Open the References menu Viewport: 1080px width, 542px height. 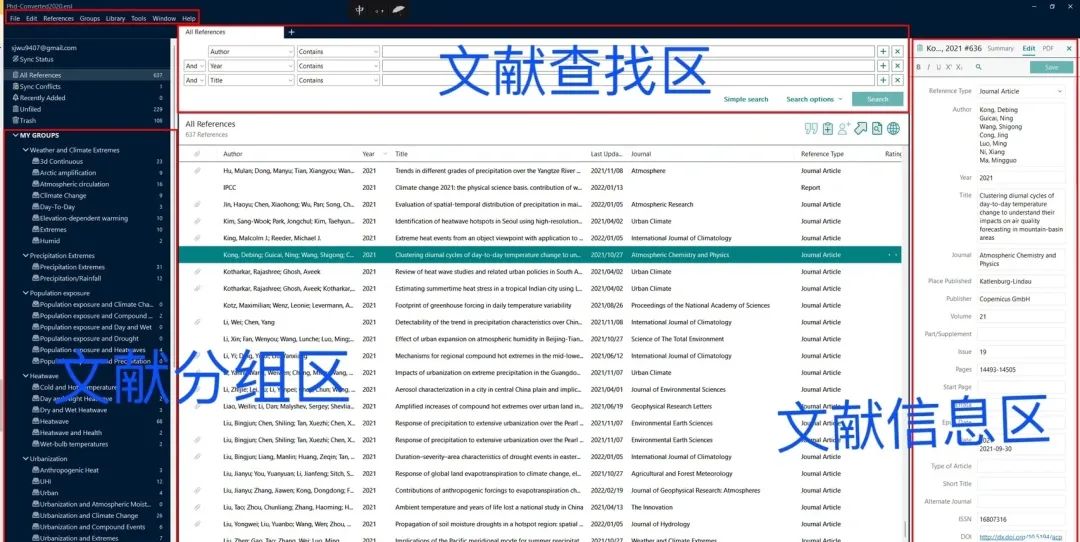[x=58, y=19]
